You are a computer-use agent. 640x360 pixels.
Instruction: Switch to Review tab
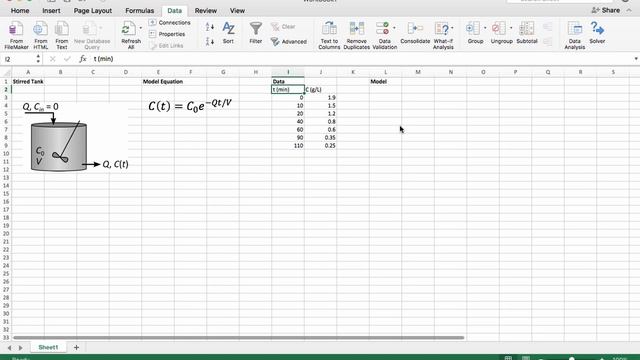[206, 11]
